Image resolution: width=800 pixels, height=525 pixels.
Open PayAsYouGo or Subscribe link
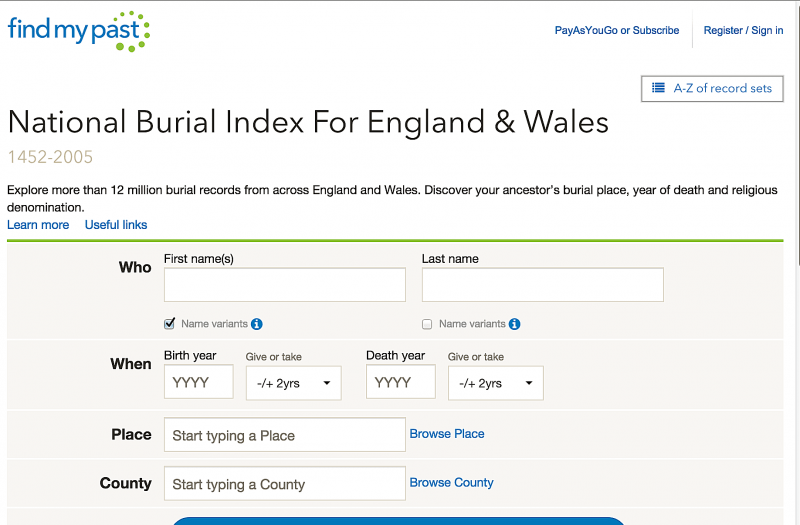coord(617,30)
